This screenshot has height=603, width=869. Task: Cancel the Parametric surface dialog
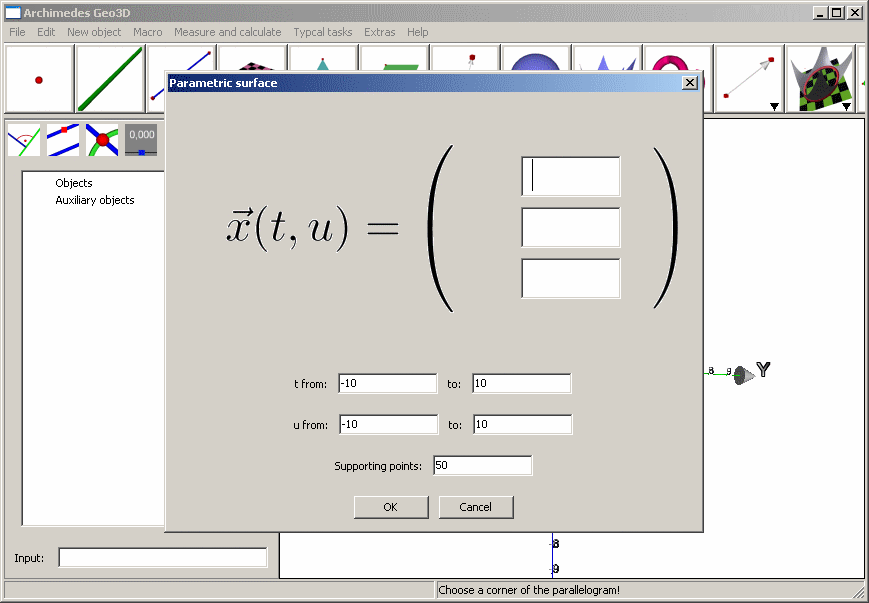click(x=476, y=507)
